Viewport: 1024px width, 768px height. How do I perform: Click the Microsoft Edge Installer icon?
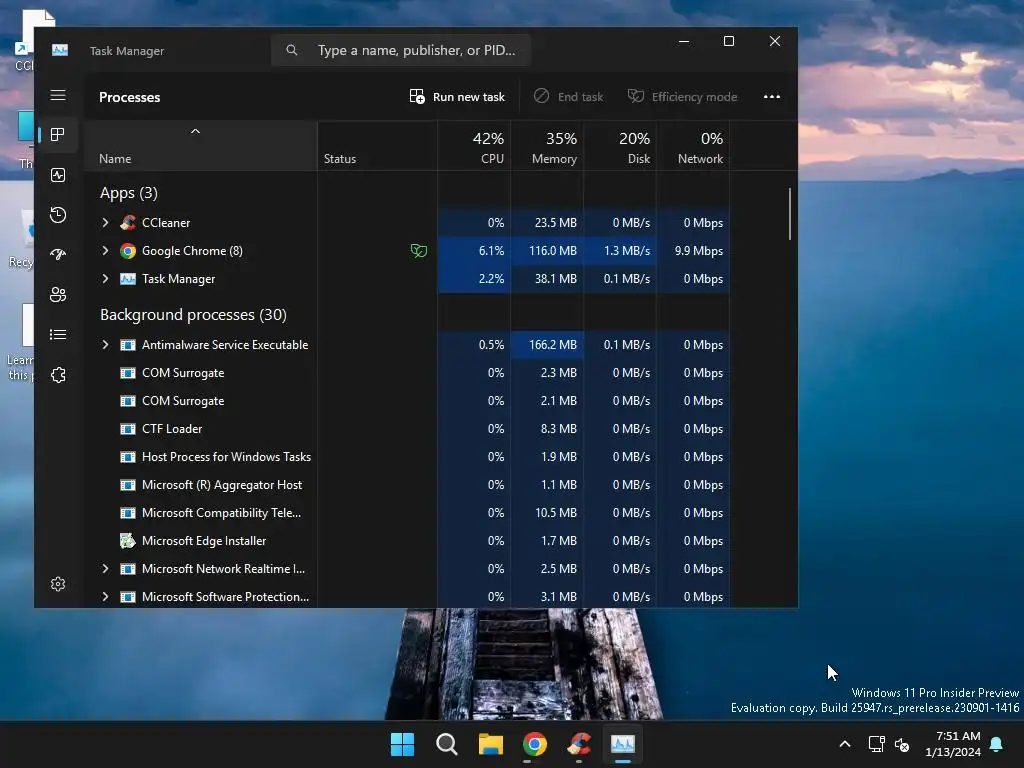(128, 541)
